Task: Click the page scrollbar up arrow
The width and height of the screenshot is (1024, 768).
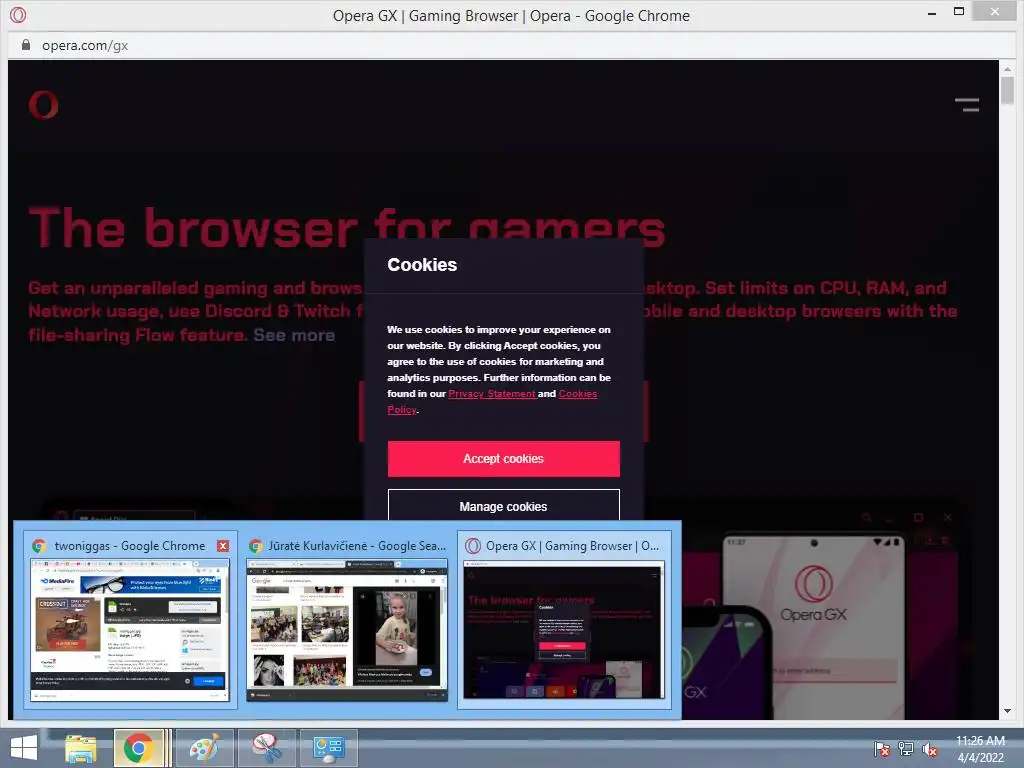Action: pos(1007,68)
